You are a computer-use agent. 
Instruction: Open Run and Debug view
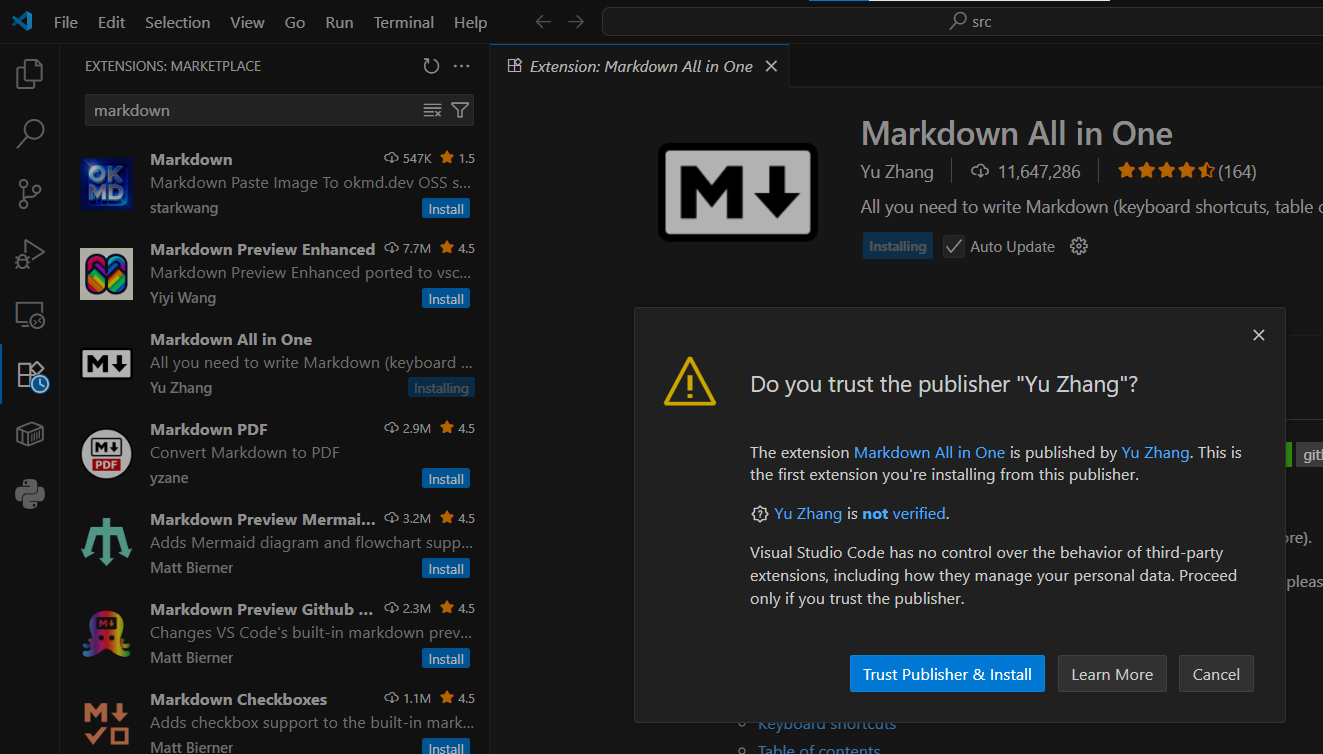30,255
